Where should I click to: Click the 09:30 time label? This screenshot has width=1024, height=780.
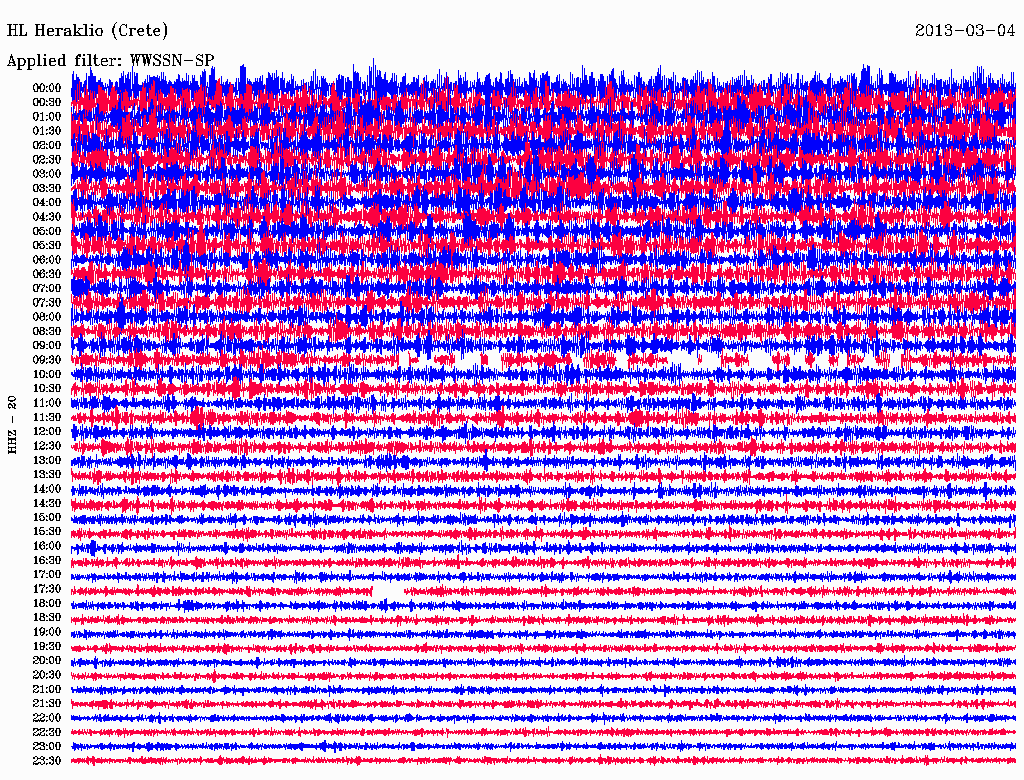pyautogui.click(x=47, y=360)
